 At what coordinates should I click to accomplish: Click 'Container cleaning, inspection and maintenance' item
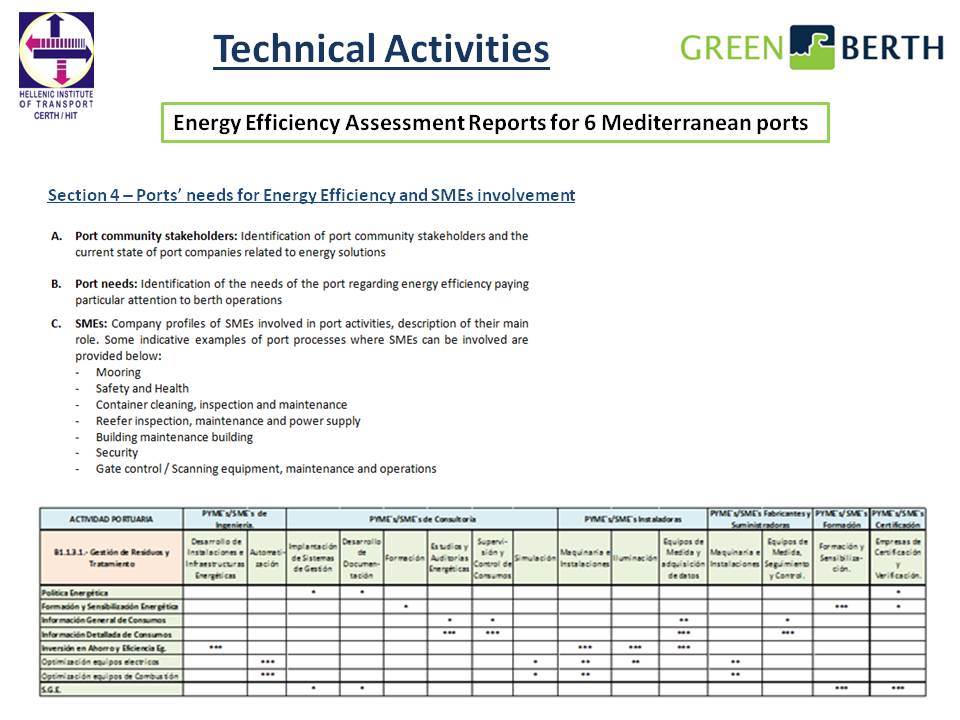point(221,405)
